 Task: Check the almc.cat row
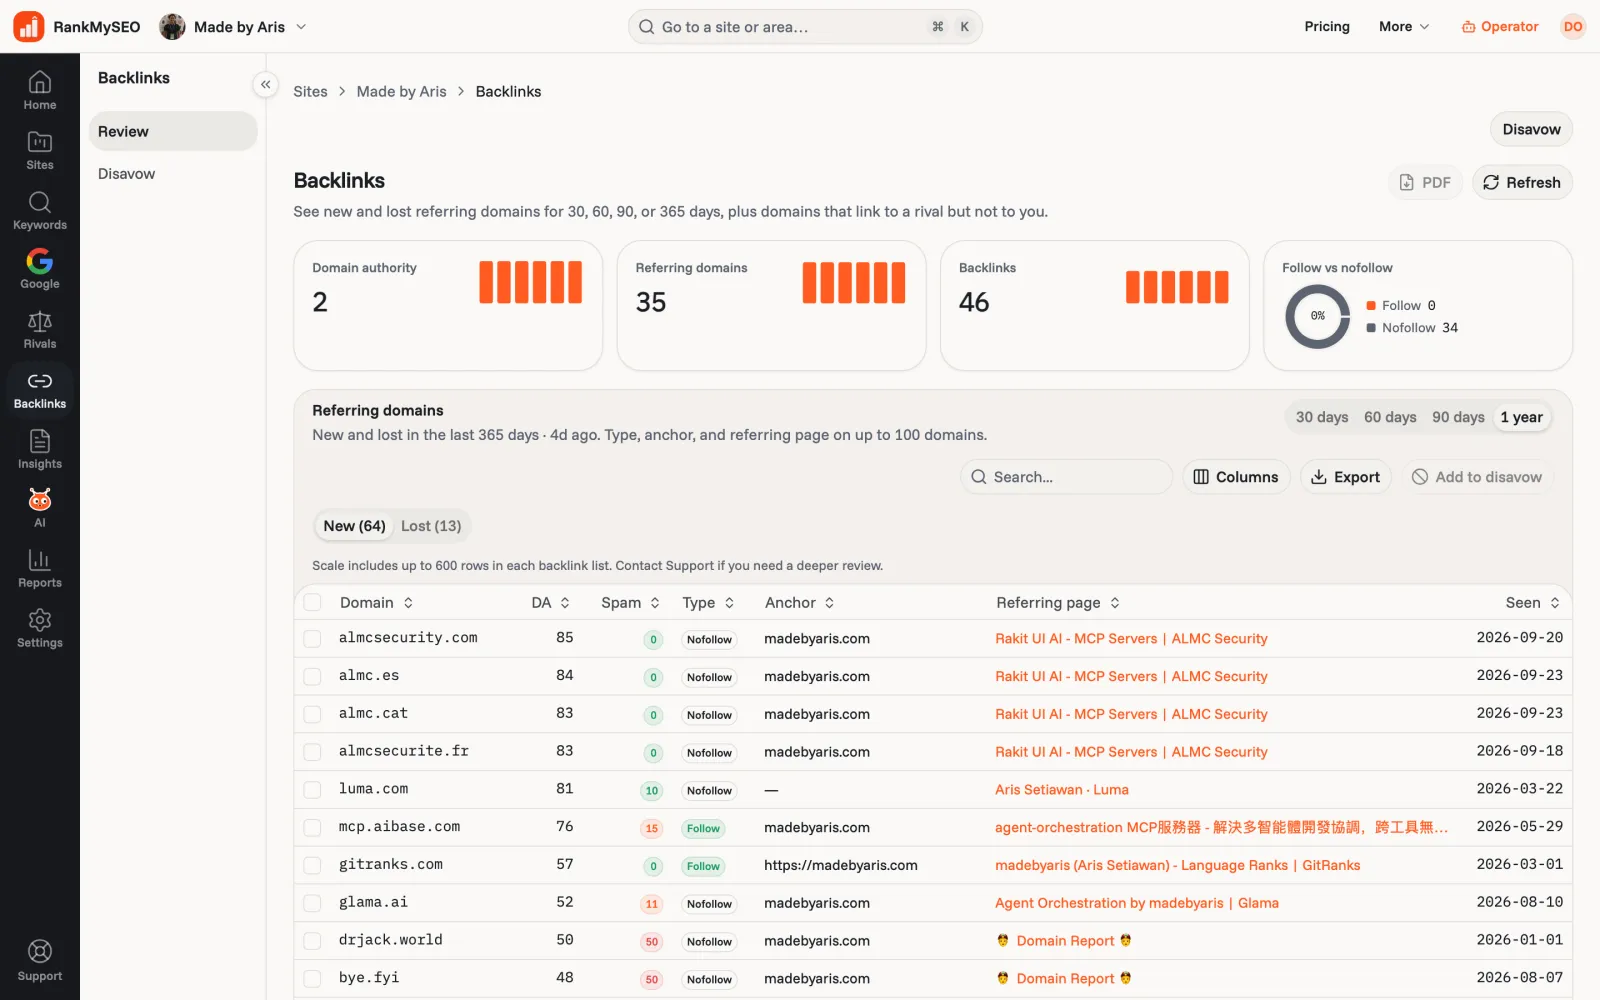pos(313,714)
